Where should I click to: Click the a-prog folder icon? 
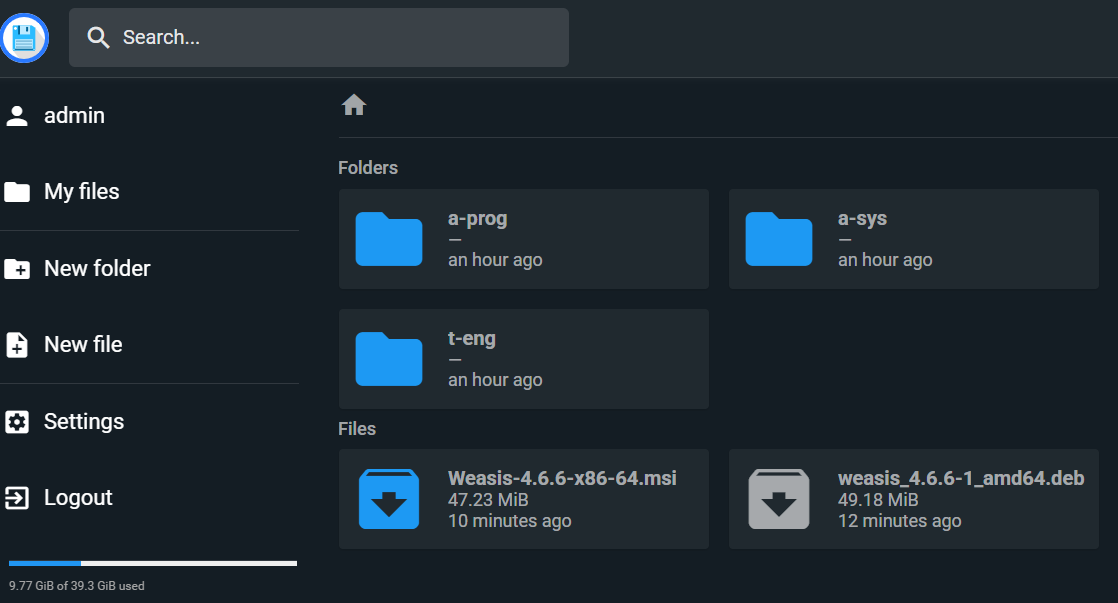(389, 239)
